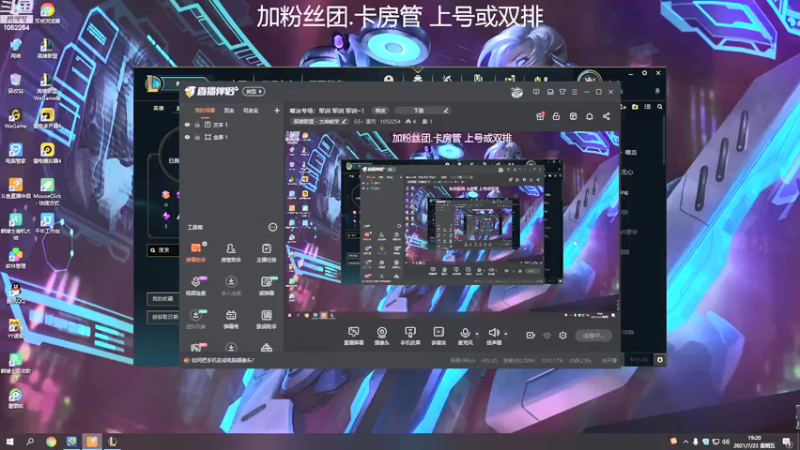Expand microphone options arrow
800x450 pixels.
477,334
